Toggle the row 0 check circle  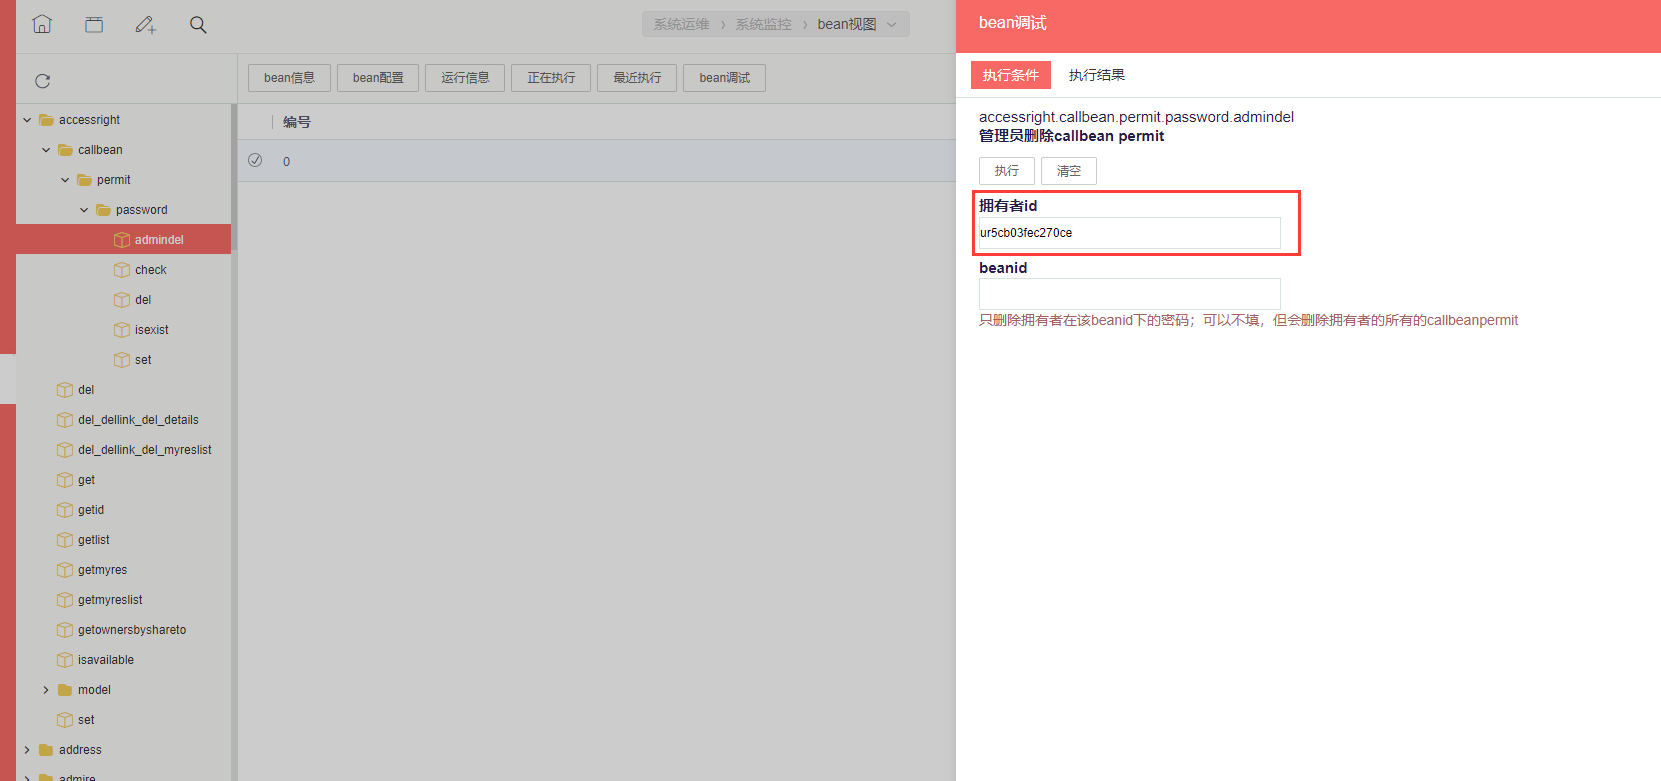coord(255,160)
